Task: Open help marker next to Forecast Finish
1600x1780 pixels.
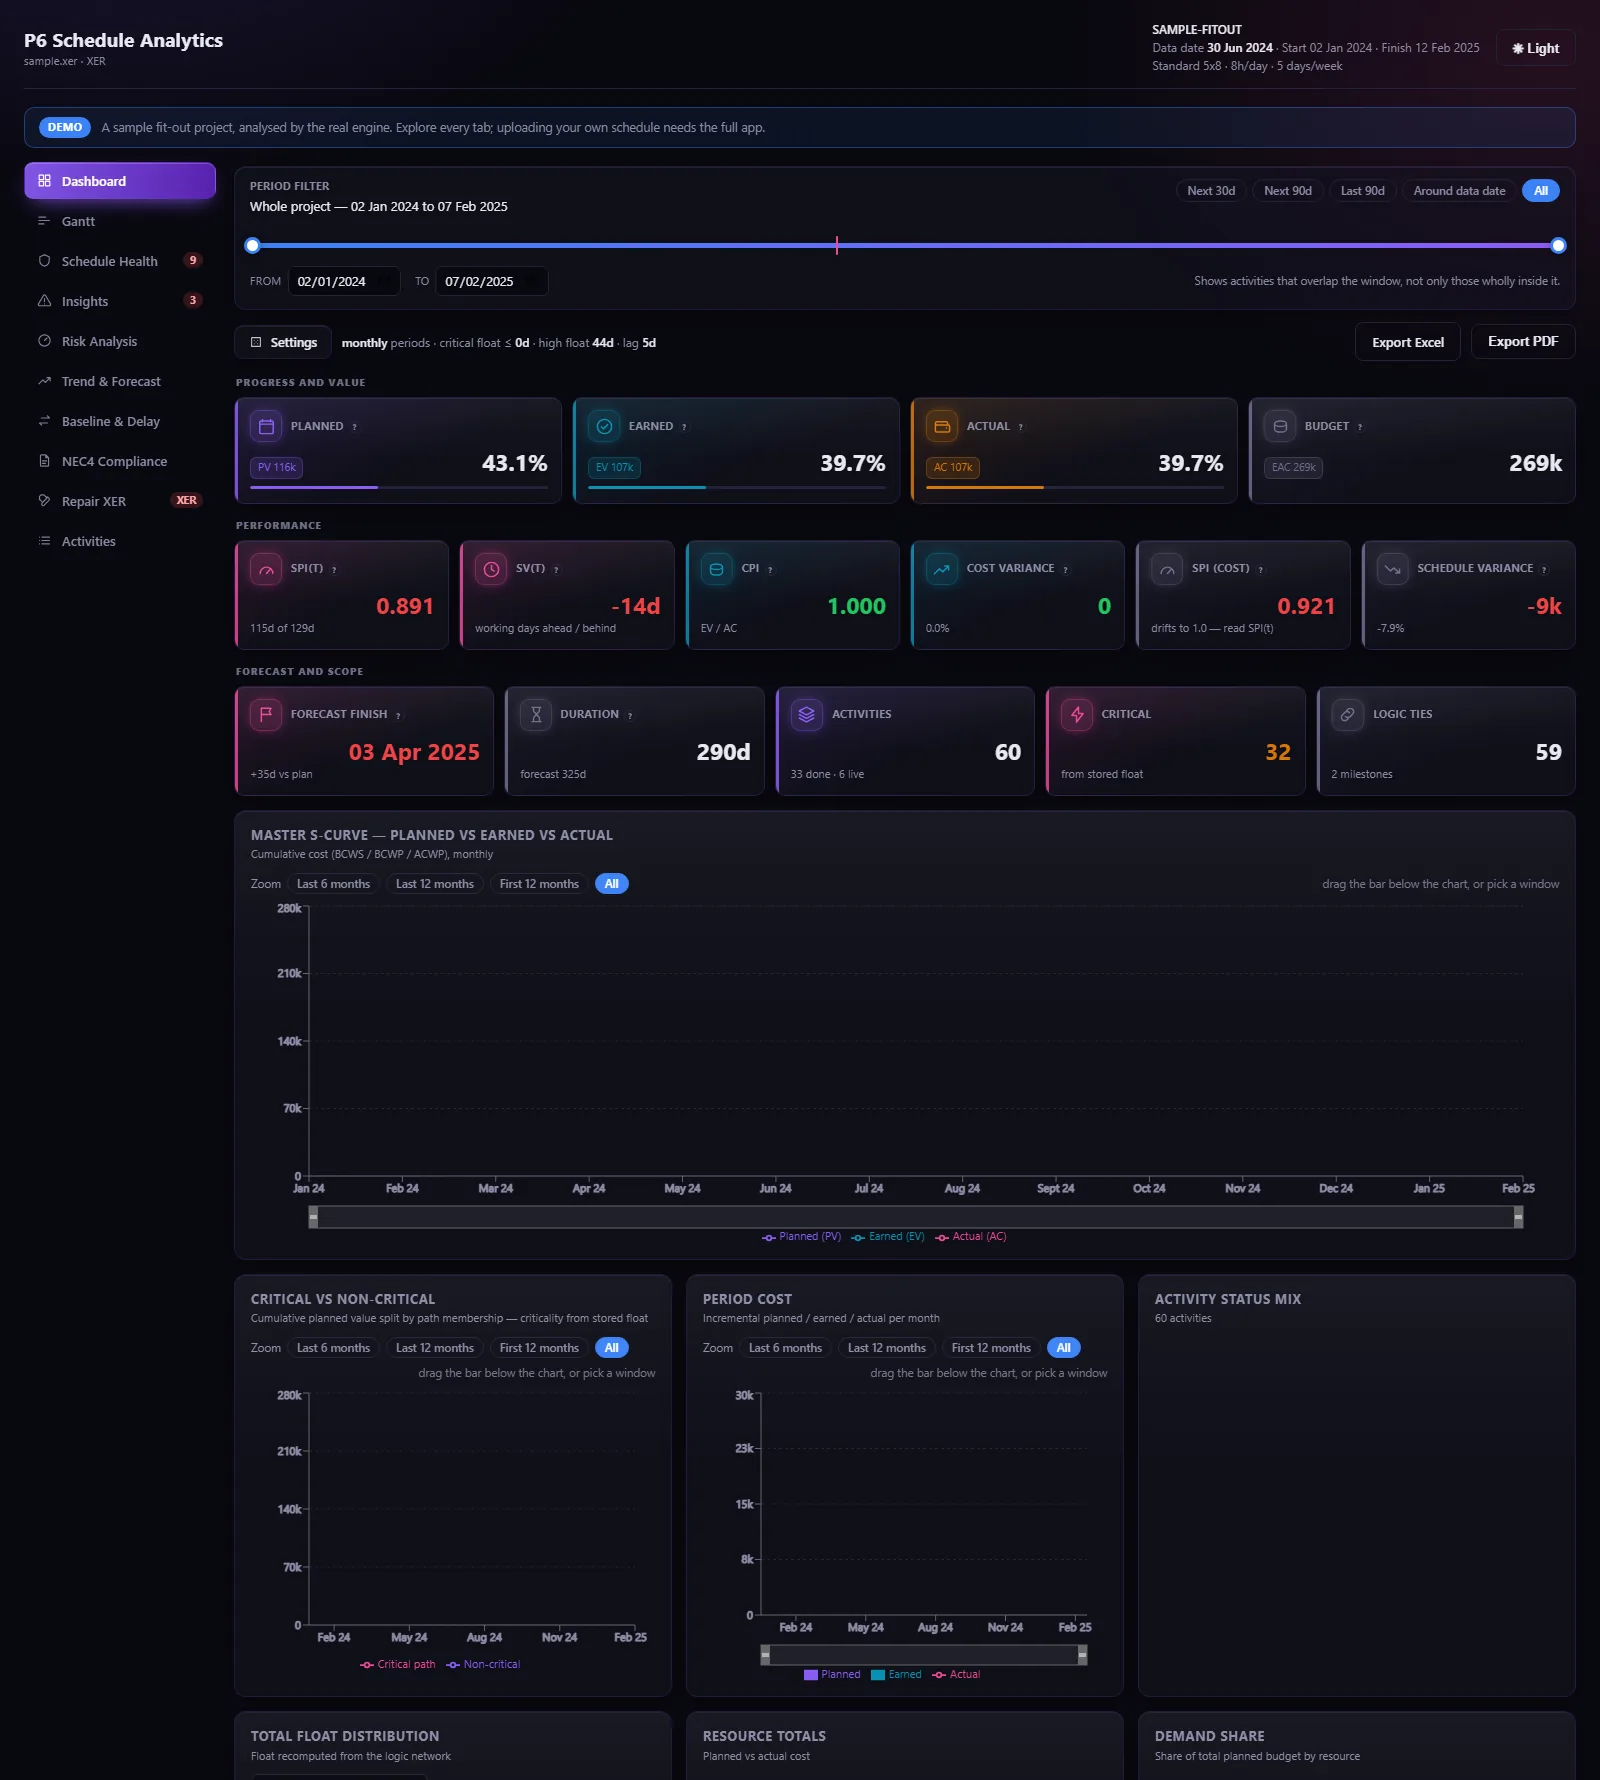Action: (398, 716)
